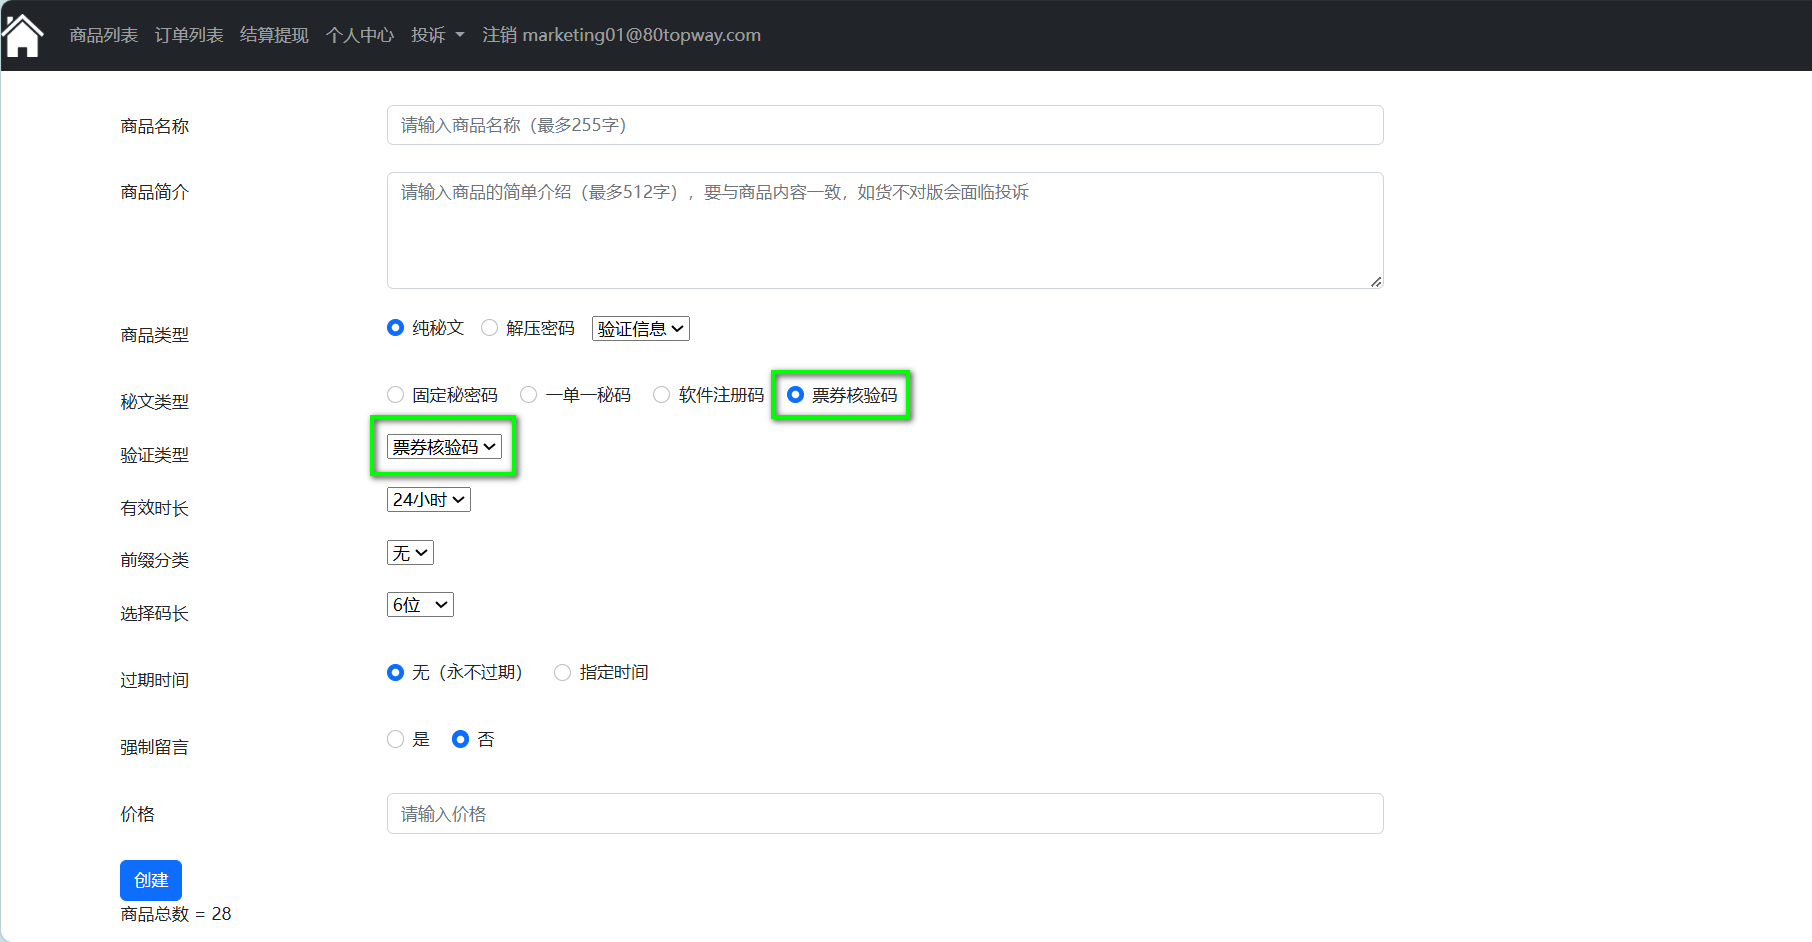Expand the 投诉 dropdown menu
The image size is (1812, 942).
(x=437, y=35)
